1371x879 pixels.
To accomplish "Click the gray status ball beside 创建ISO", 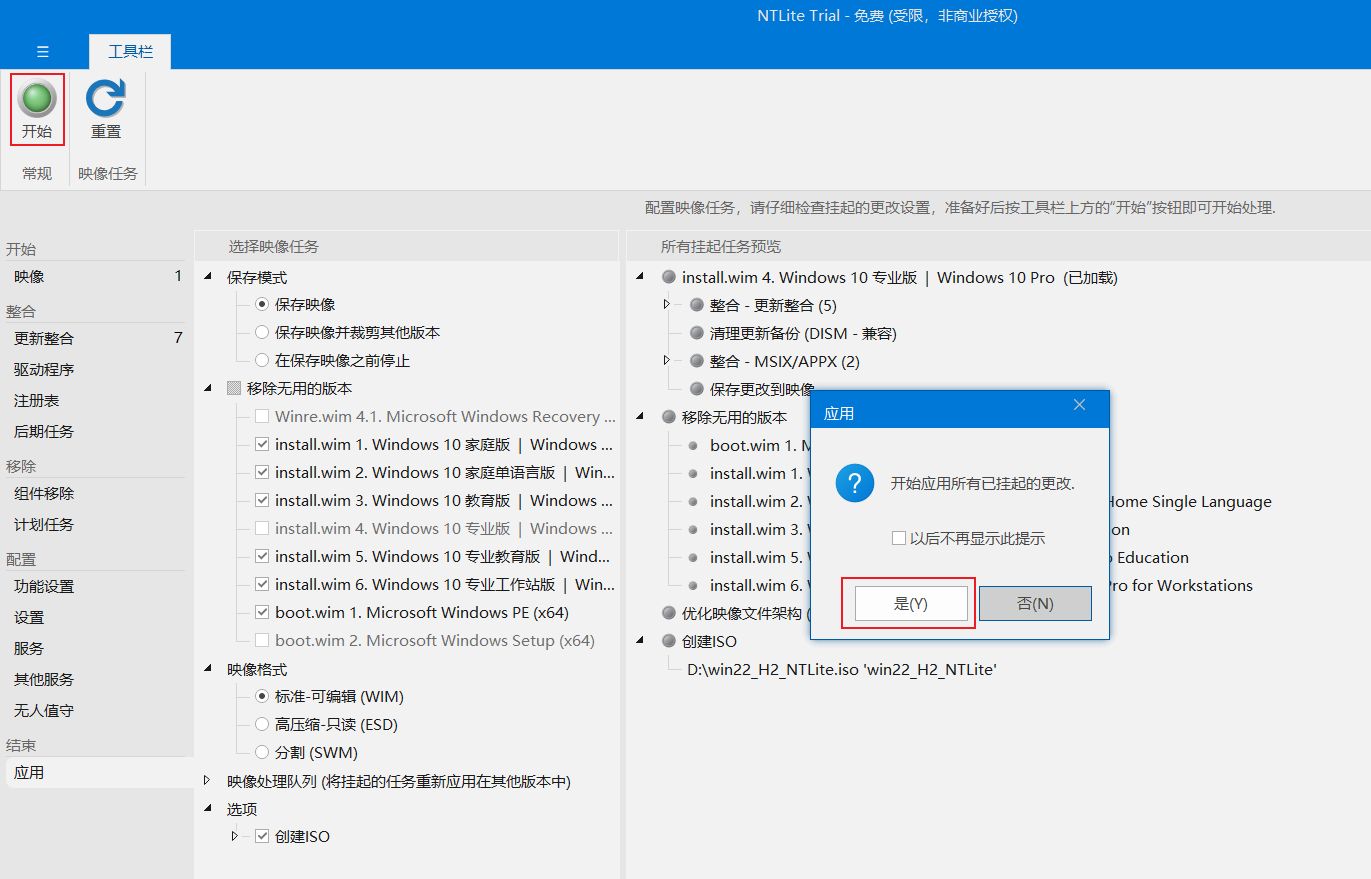I will (x=669, y=641).
